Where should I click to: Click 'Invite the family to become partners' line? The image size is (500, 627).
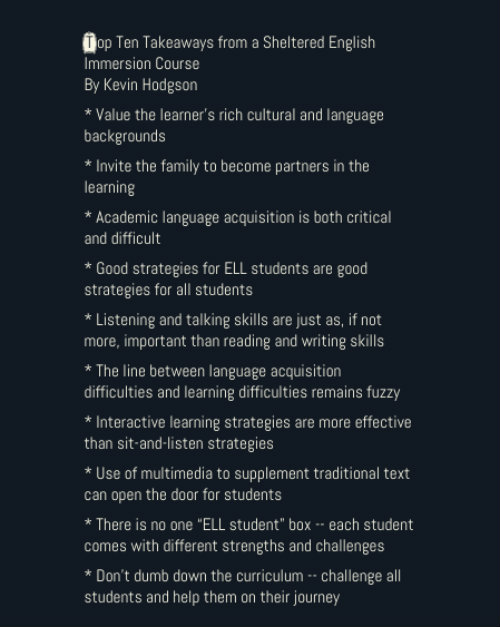pos(227,166)
